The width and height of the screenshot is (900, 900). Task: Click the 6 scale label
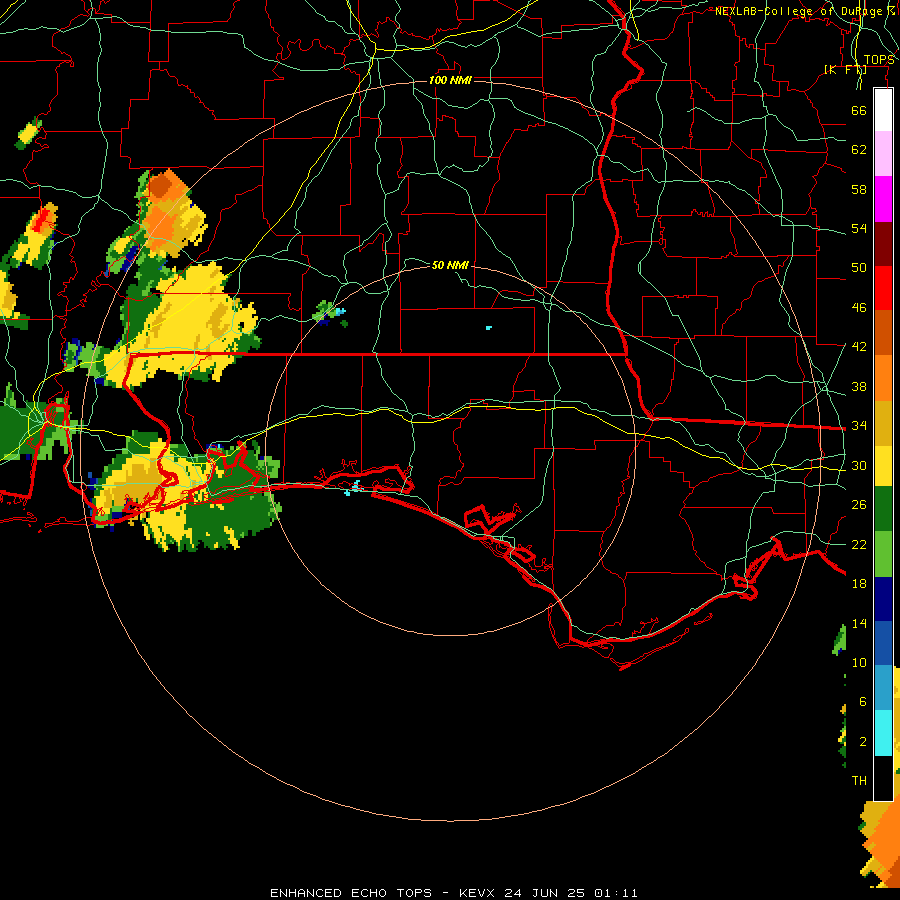[x=863, y=702]
